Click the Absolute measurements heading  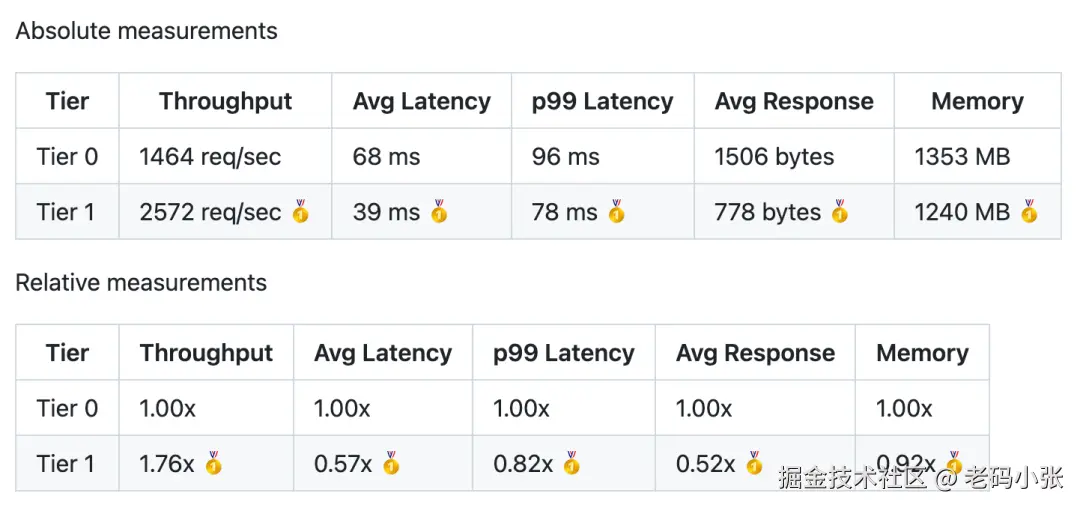(147, 31)
